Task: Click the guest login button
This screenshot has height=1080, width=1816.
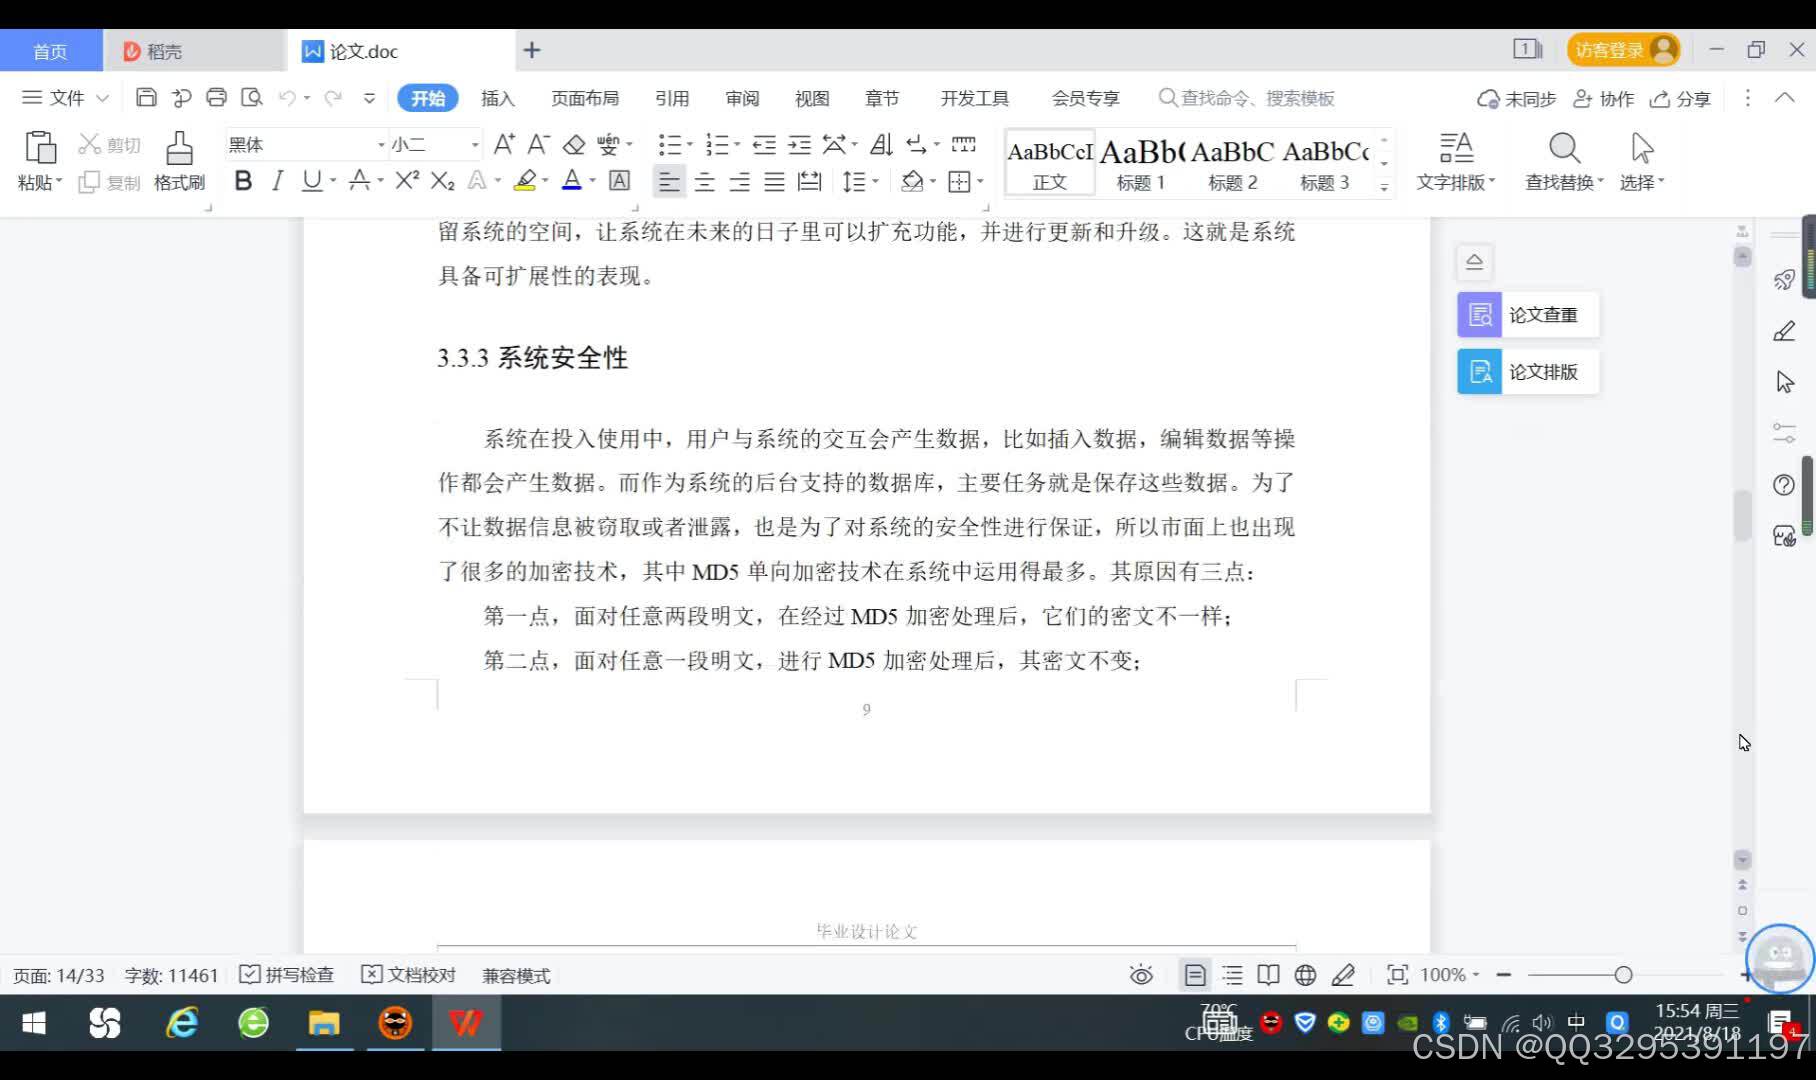Action: pos(1623,50)
